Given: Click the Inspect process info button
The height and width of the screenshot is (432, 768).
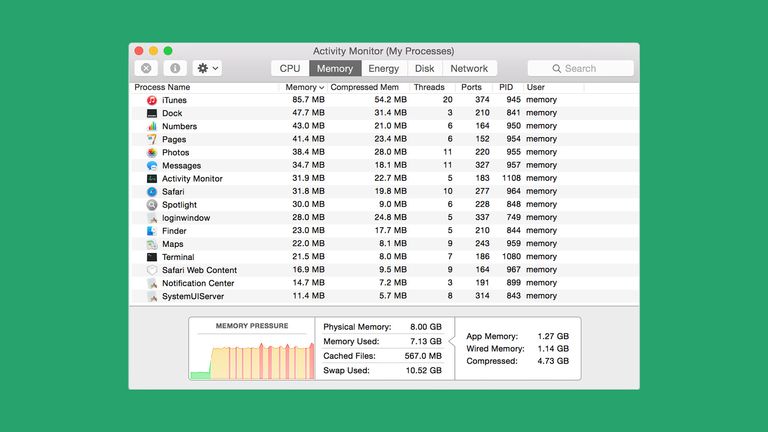Looking at the screenshot, I should [175, 68].
